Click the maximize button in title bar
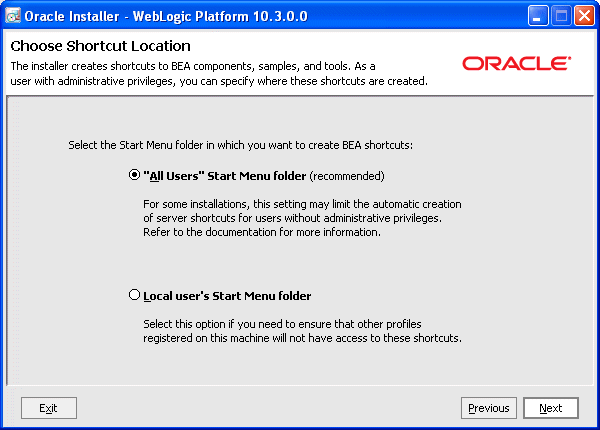The image size is (600, 430). pyautogui.click(x=561, y=16)
